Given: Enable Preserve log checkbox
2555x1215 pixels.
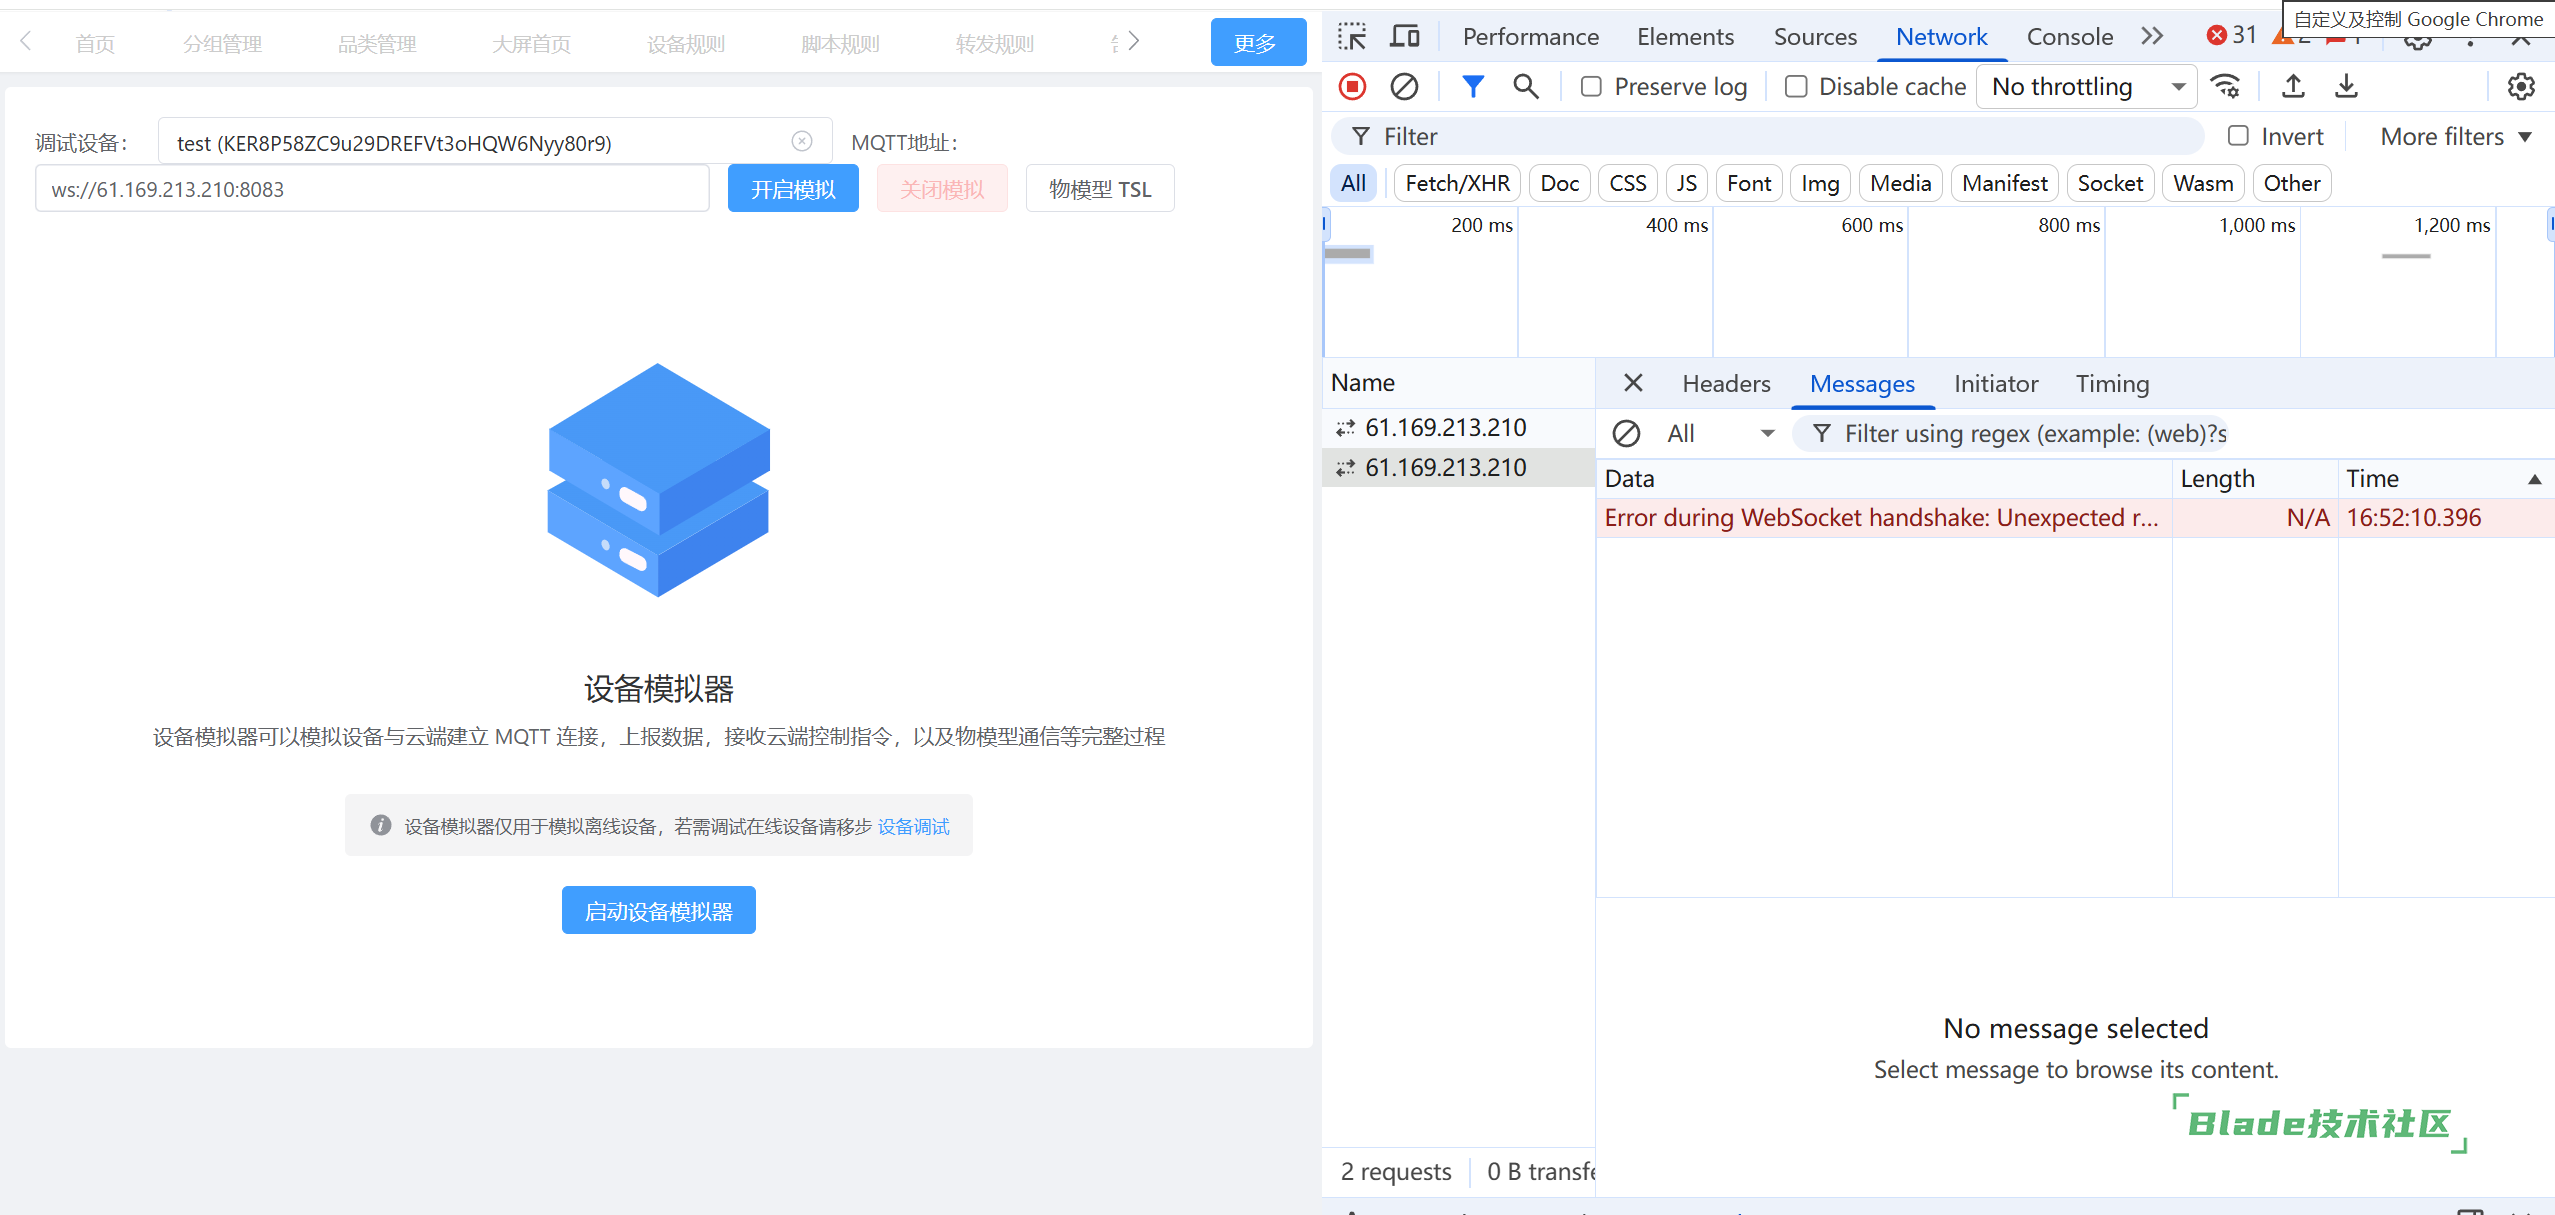Looking at the screenshot, I should point(1591,87).
